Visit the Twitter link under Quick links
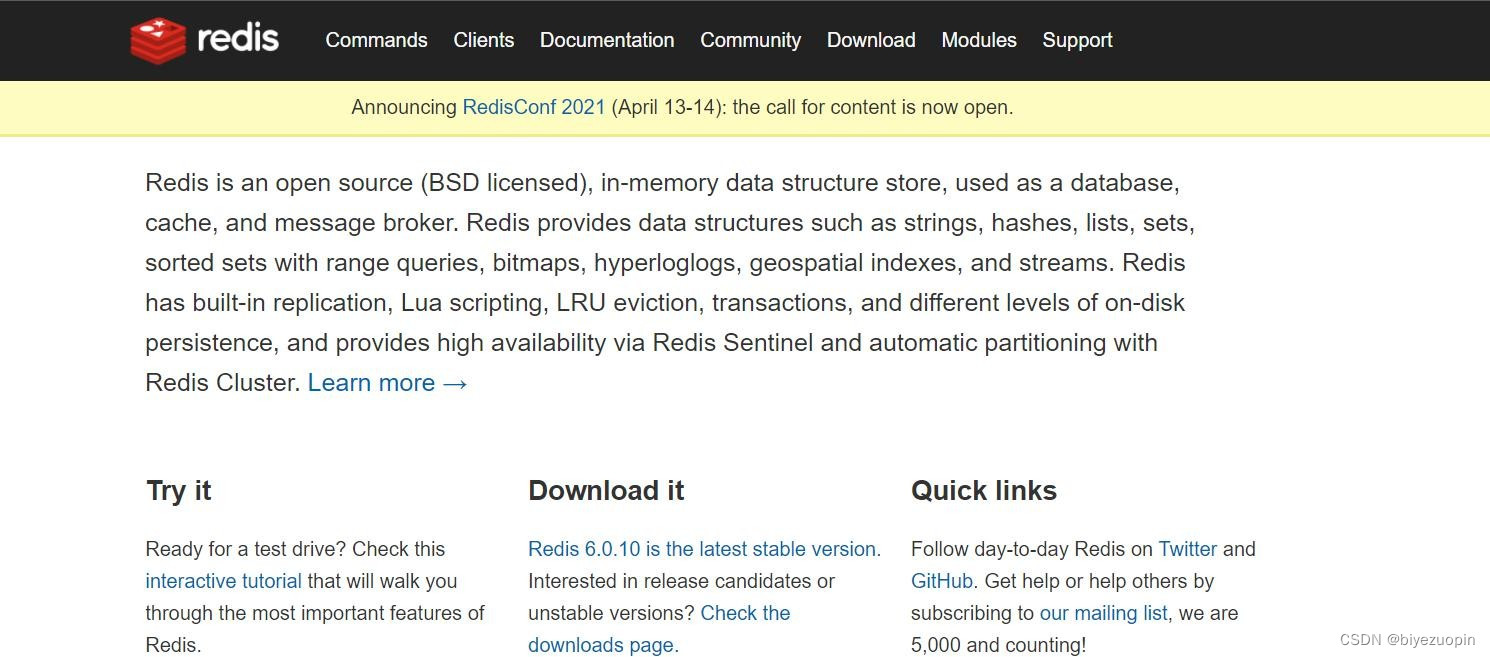Screen dimensions: 1490x657 pos(1188,549)
